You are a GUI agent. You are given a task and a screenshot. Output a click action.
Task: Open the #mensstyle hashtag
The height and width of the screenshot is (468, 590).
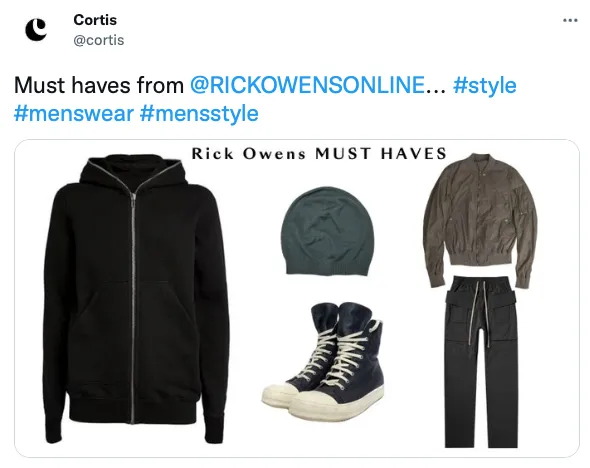[x=199, y=114]
